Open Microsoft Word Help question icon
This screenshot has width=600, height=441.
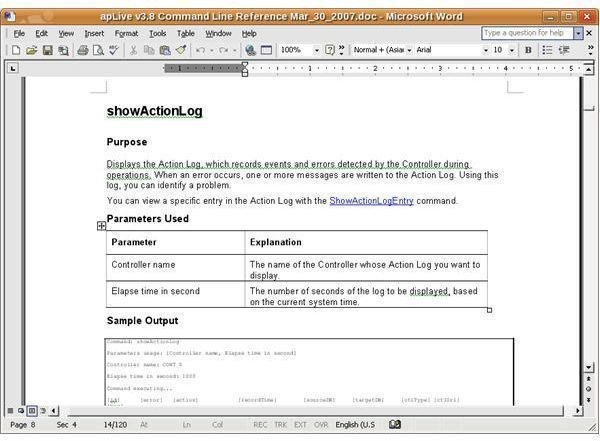click(x=329, y=50)
